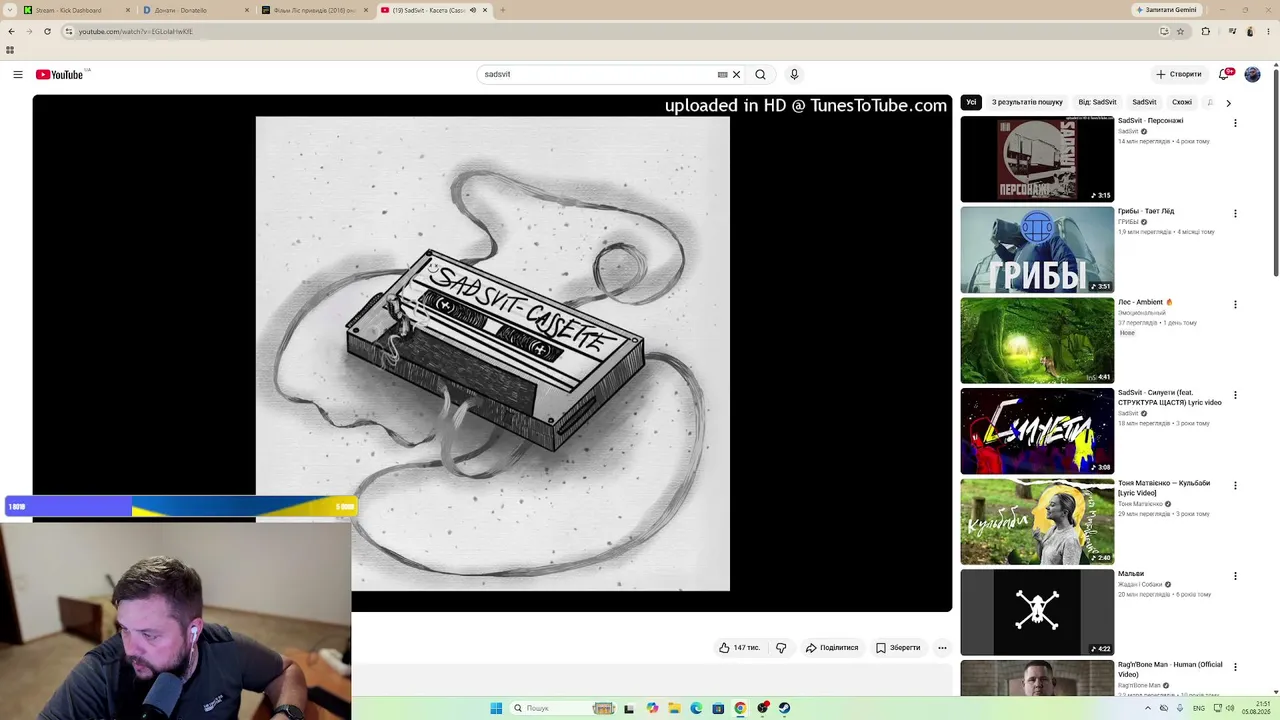
Task: Open options for SadSvit - Персонажі
Action: click(1235, 123)
